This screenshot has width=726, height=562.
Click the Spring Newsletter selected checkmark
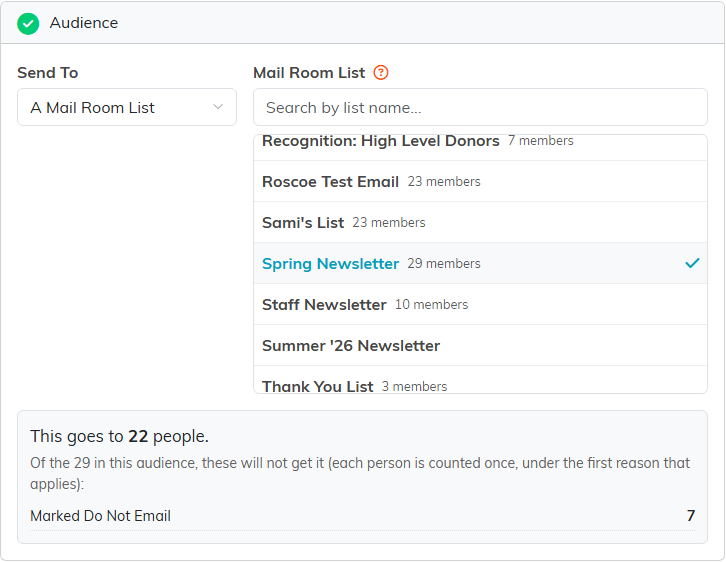pyautogui.click(x=692, y=263)
